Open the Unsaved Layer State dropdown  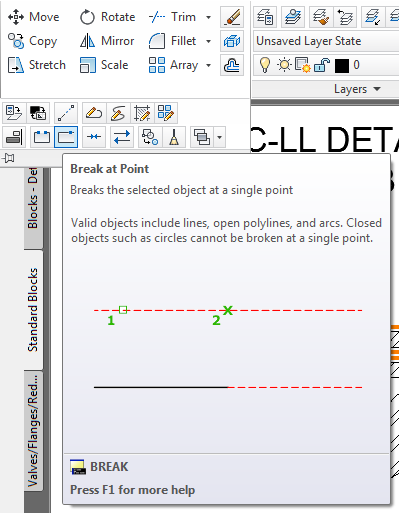click(x=326, y=41)
